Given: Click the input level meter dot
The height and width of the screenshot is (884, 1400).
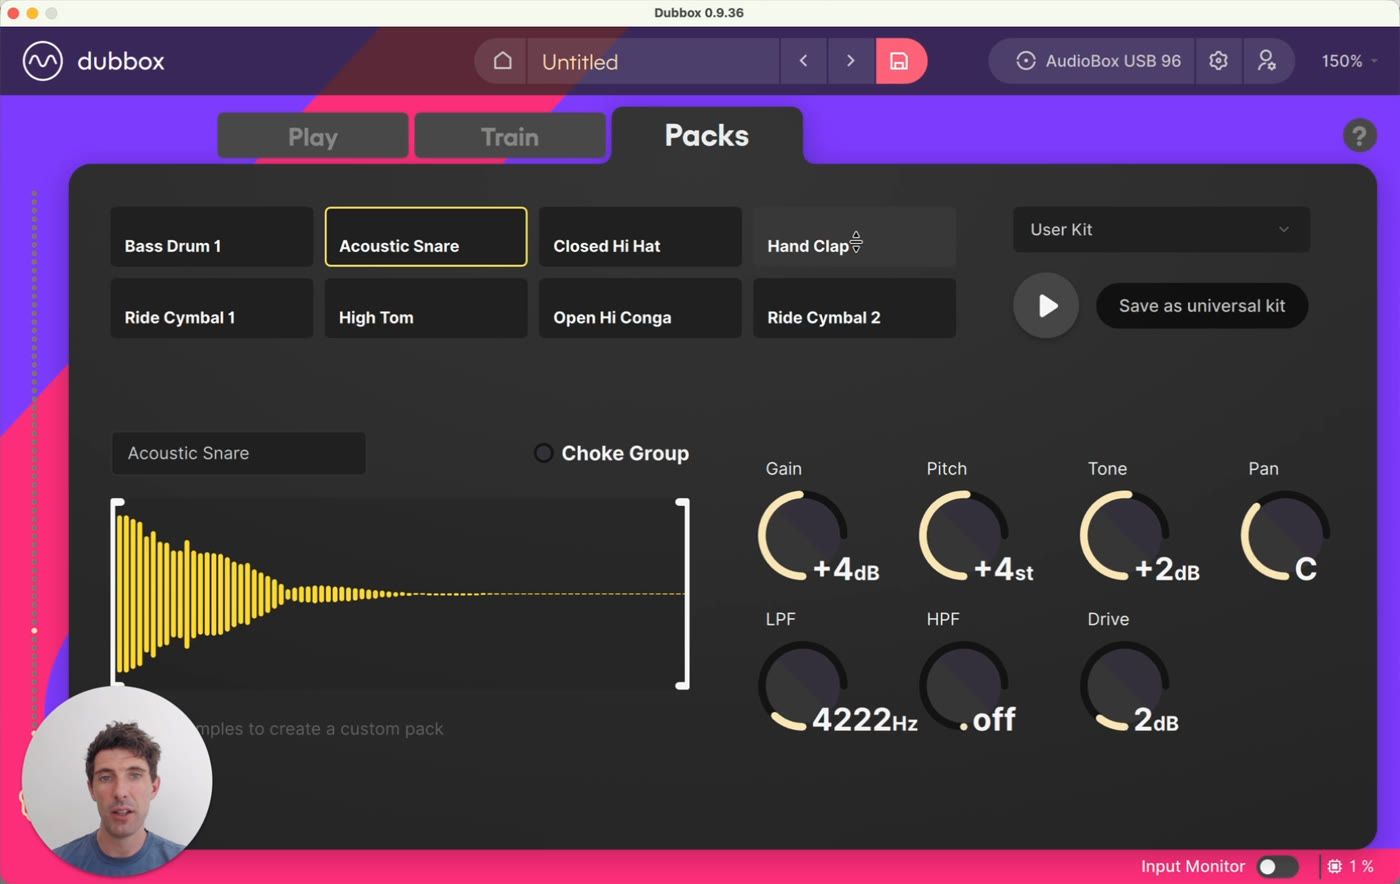Looking at the screenshot, I should [34, 630].
